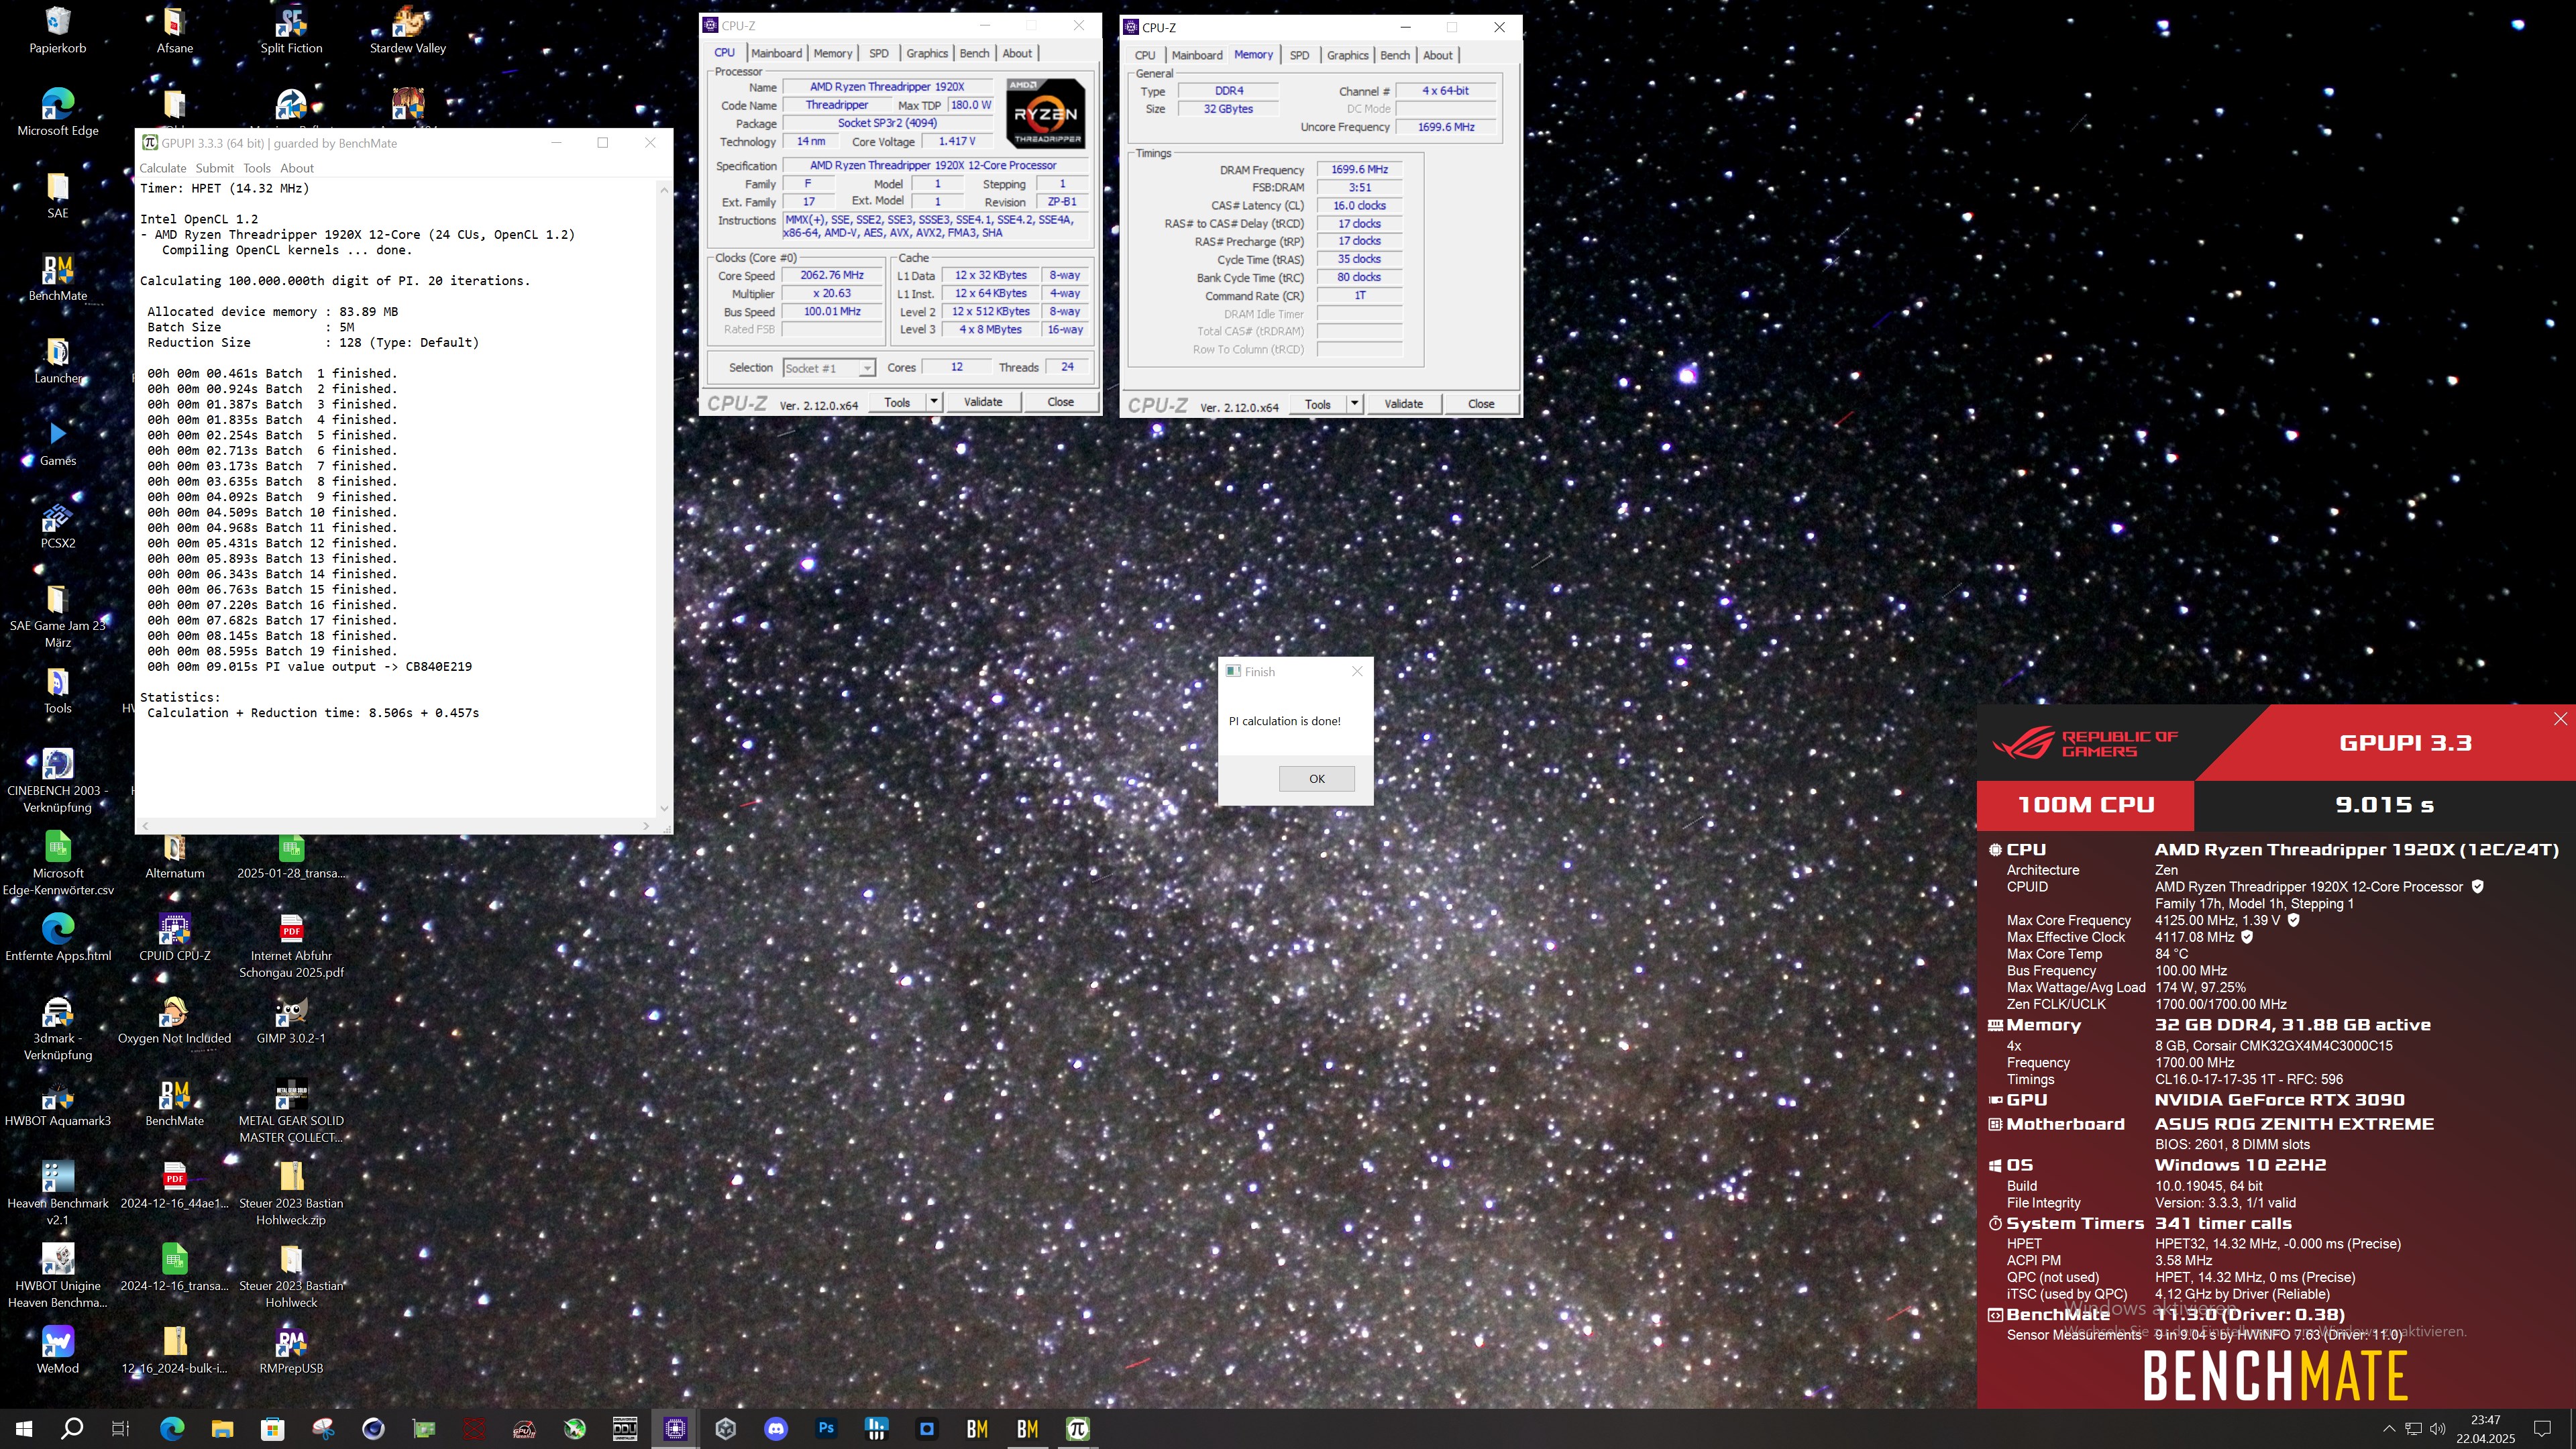Screen dimensions: 2576x1449
Task: Expand Tools arrow in CPU-Z CPU window
Action: pos(934,402)
